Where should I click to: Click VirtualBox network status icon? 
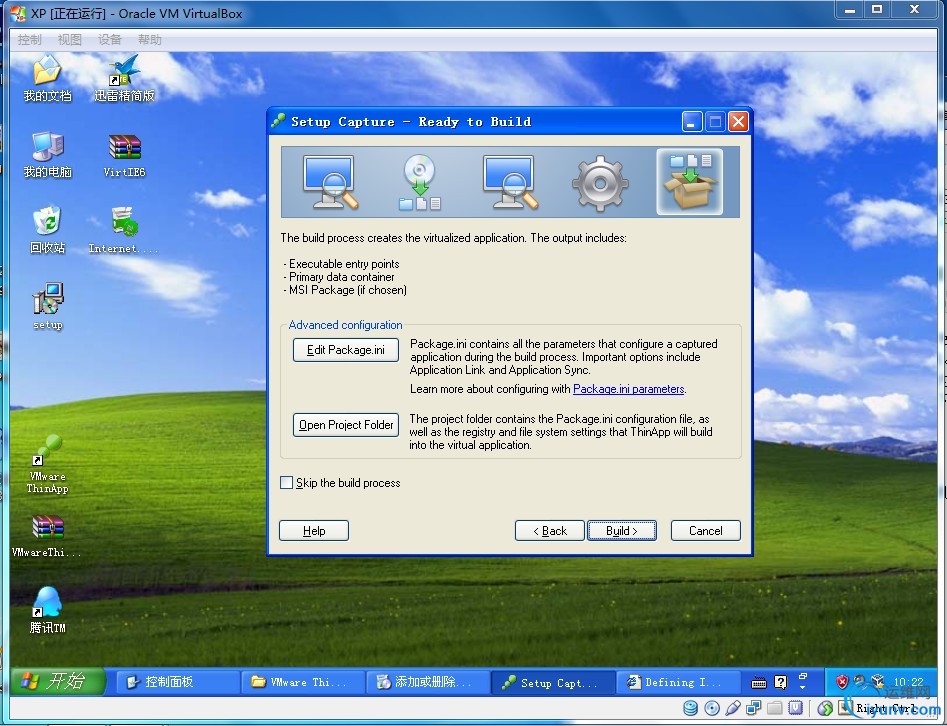tap(754, 708)
